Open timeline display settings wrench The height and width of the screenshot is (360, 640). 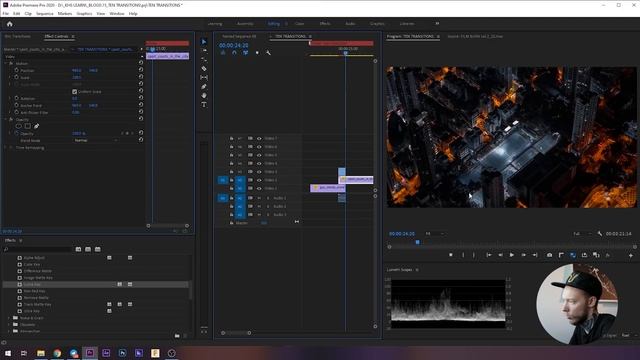pos(268,53)
